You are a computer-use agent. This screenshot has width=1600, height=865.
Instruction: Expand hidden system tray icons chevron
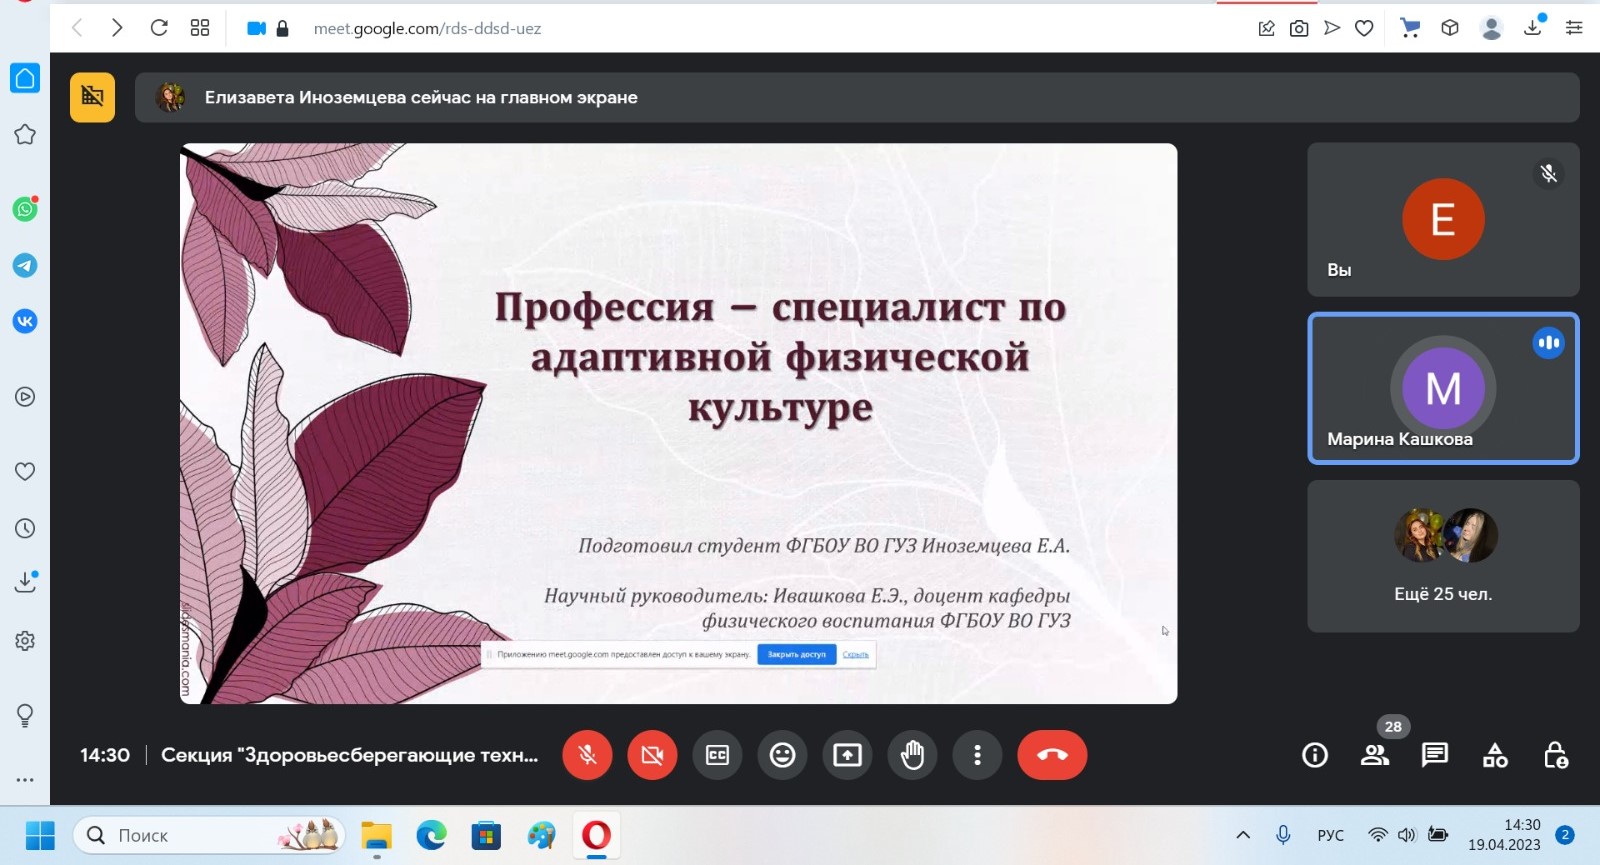tap(1243, 835)
